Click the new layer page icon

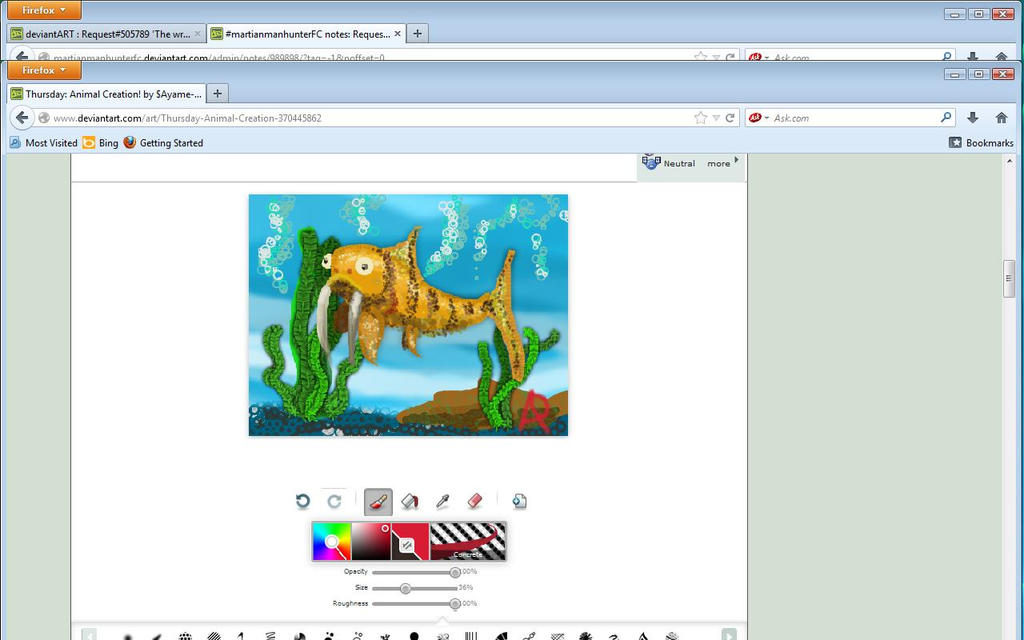pyautogui.click(x=519, y=501)
